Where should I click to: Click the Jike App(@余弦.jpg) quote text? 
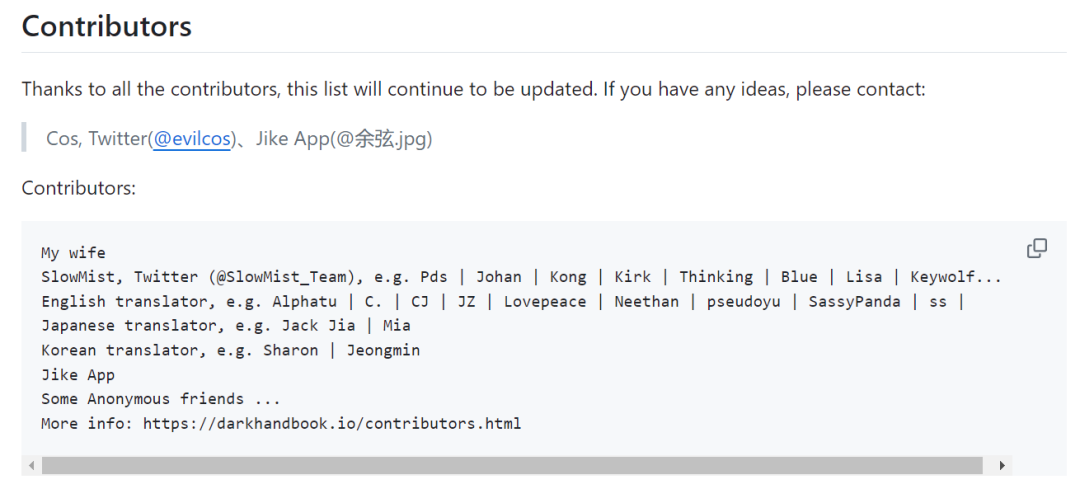[344, 139]
